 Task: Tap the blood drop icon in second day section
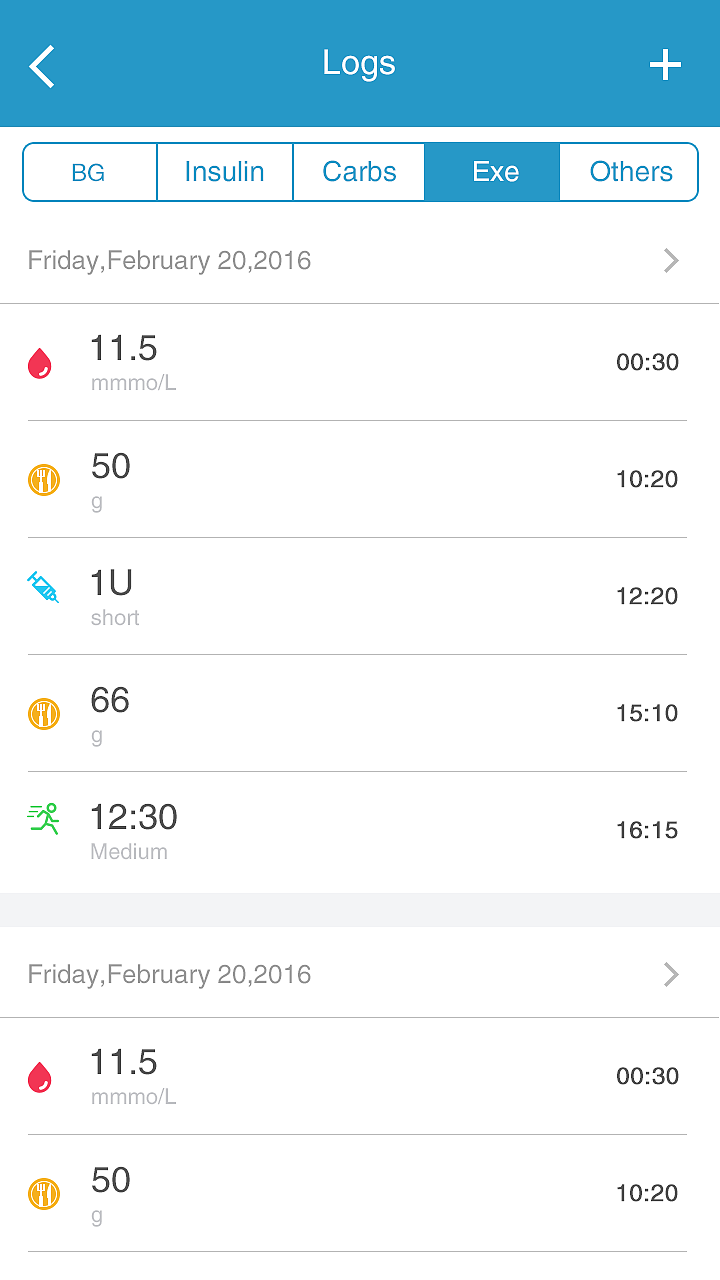click(40, 1077)
